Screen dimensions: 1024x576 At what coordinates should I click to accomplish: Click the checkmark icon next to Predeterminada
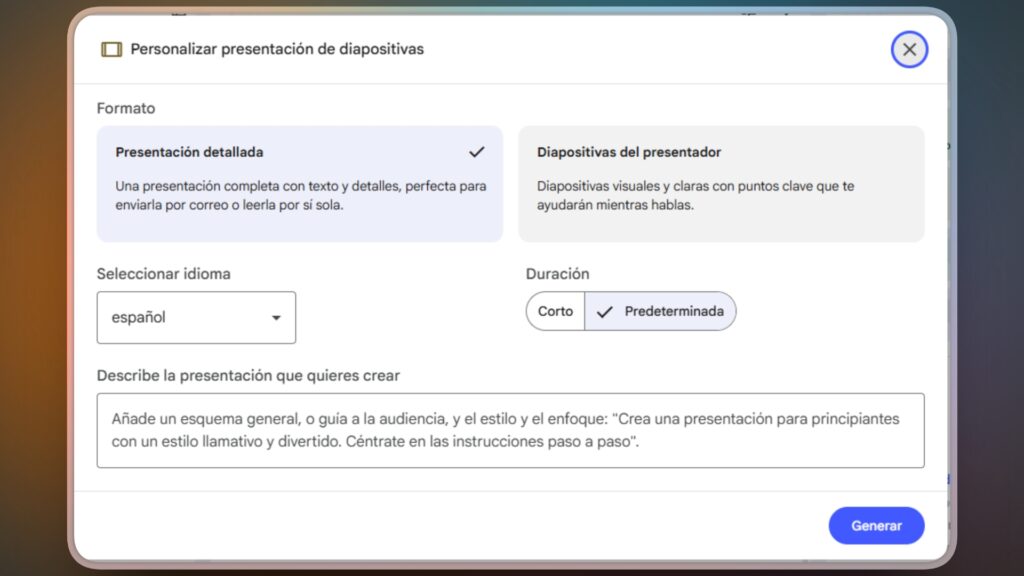pos(604,311)
